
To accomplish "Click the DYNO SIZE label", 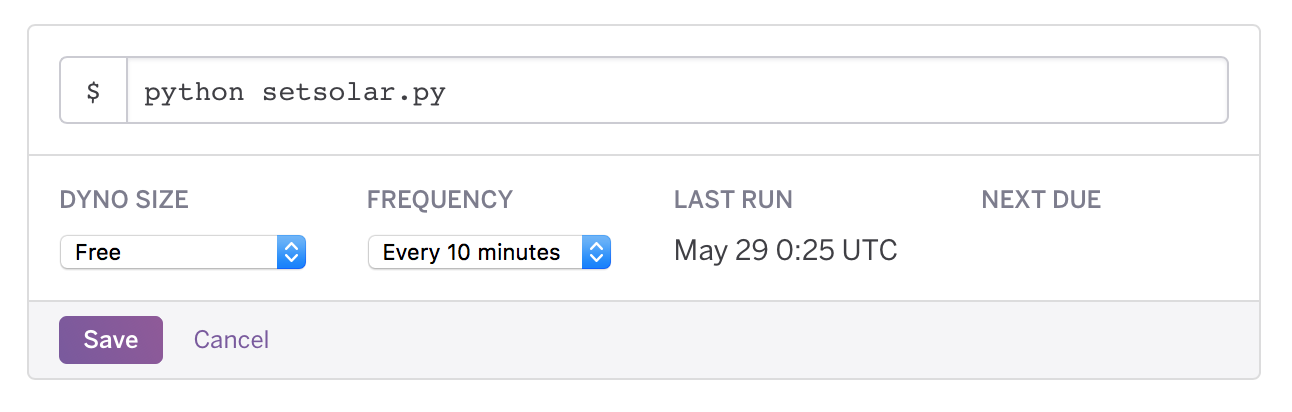I will tap(124, 200).
